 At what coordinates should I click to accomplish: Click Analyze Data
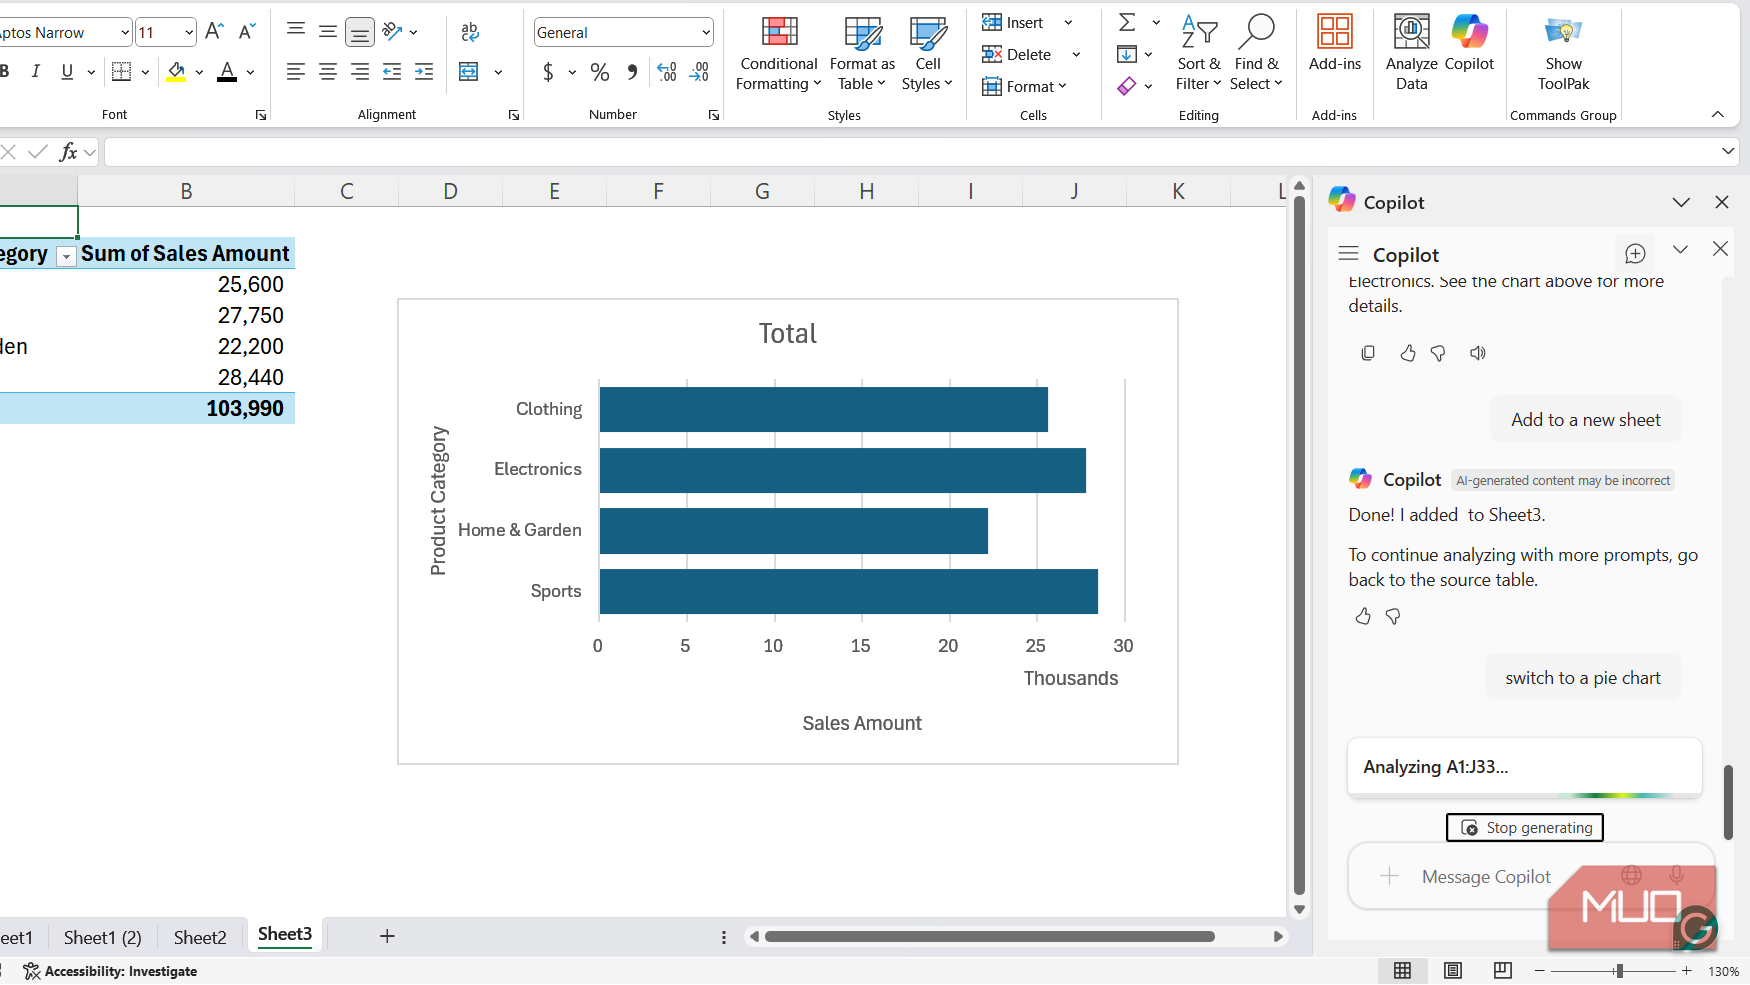1411,54
